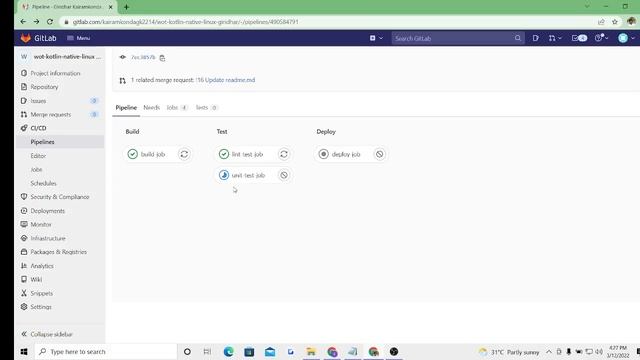Open Merge requests in sidebar
Image resolution: width=640 pixels, height=360 pixels.
point(51,115)
